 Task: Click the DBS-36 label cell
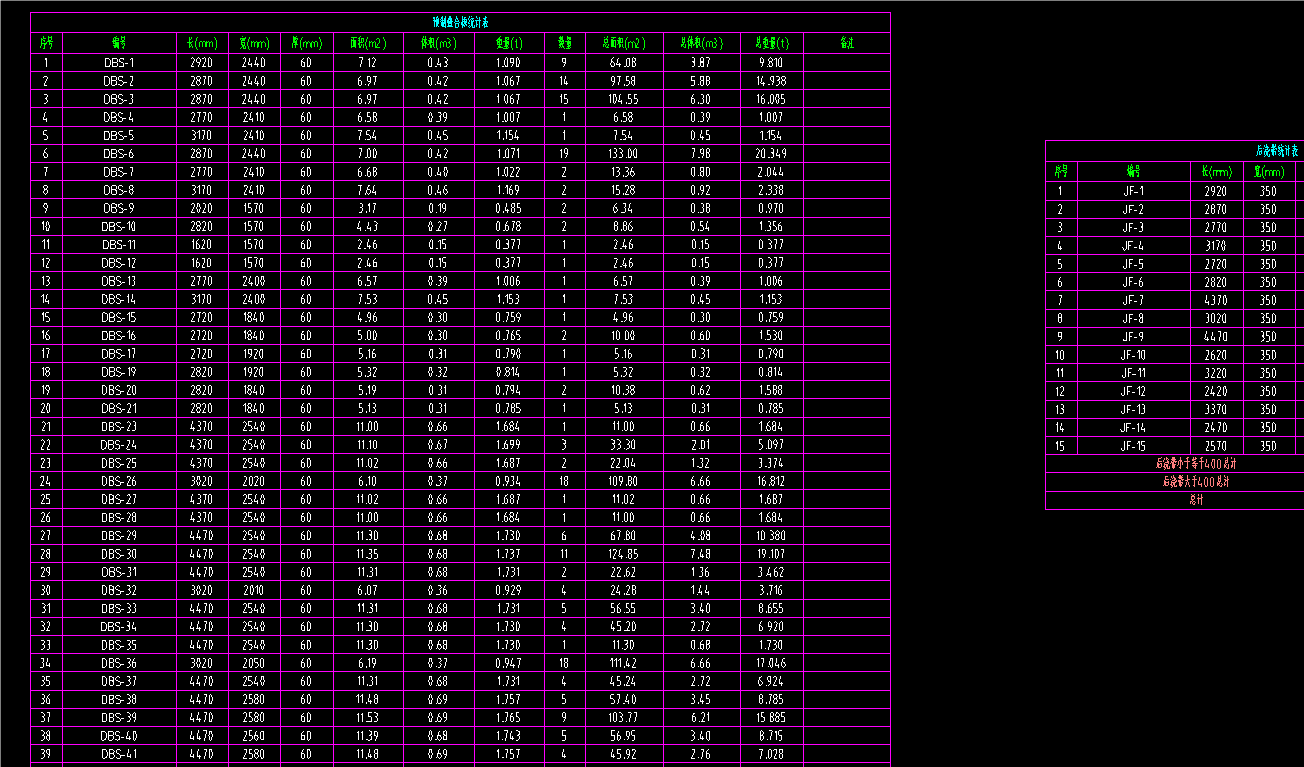click(119, 663)
